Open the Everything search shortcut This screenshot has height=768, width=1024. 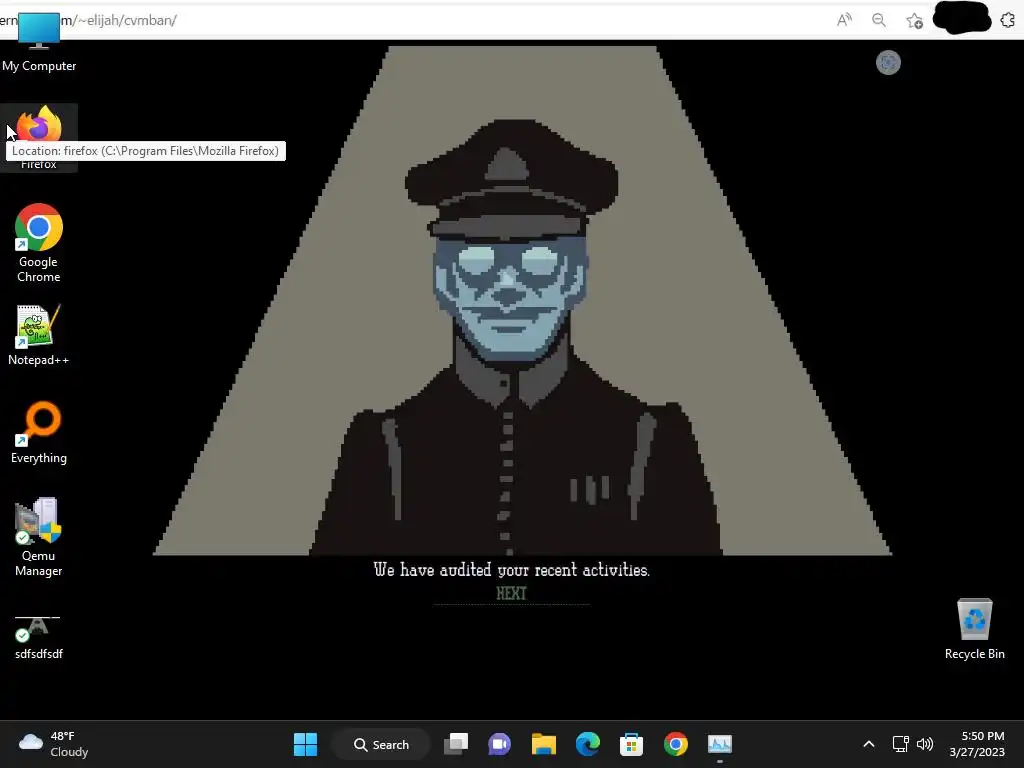[x=39, y=433]
